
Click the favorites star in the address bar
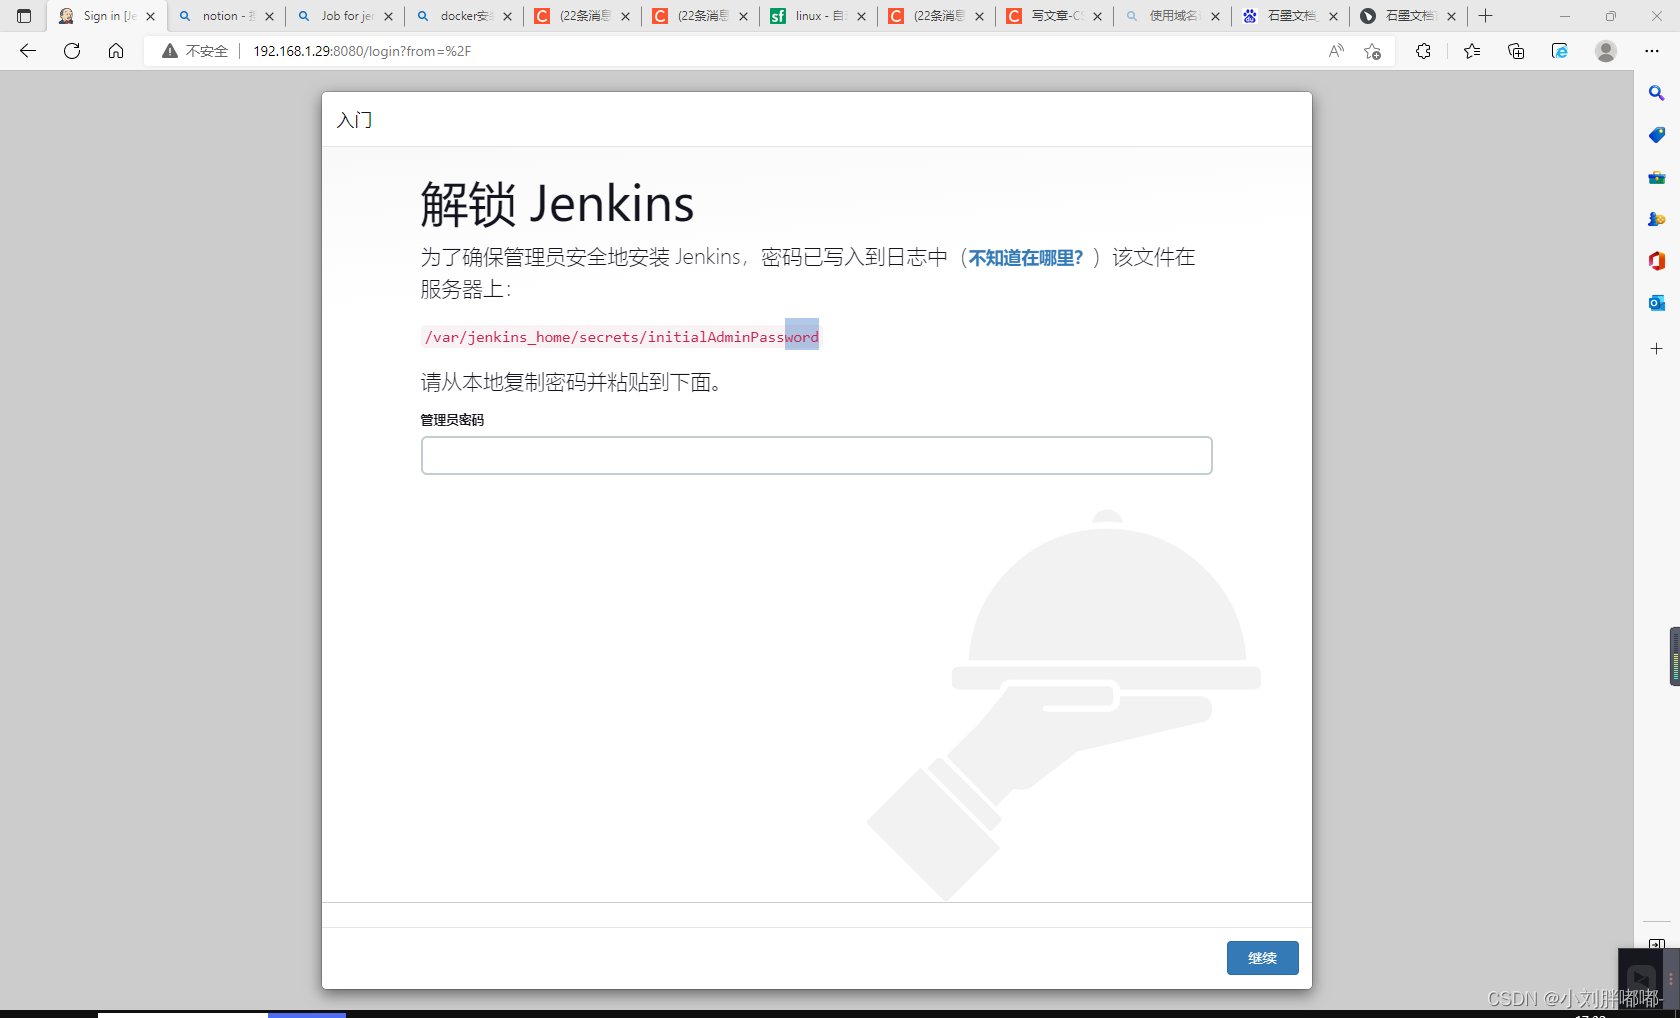(1371, 51)
